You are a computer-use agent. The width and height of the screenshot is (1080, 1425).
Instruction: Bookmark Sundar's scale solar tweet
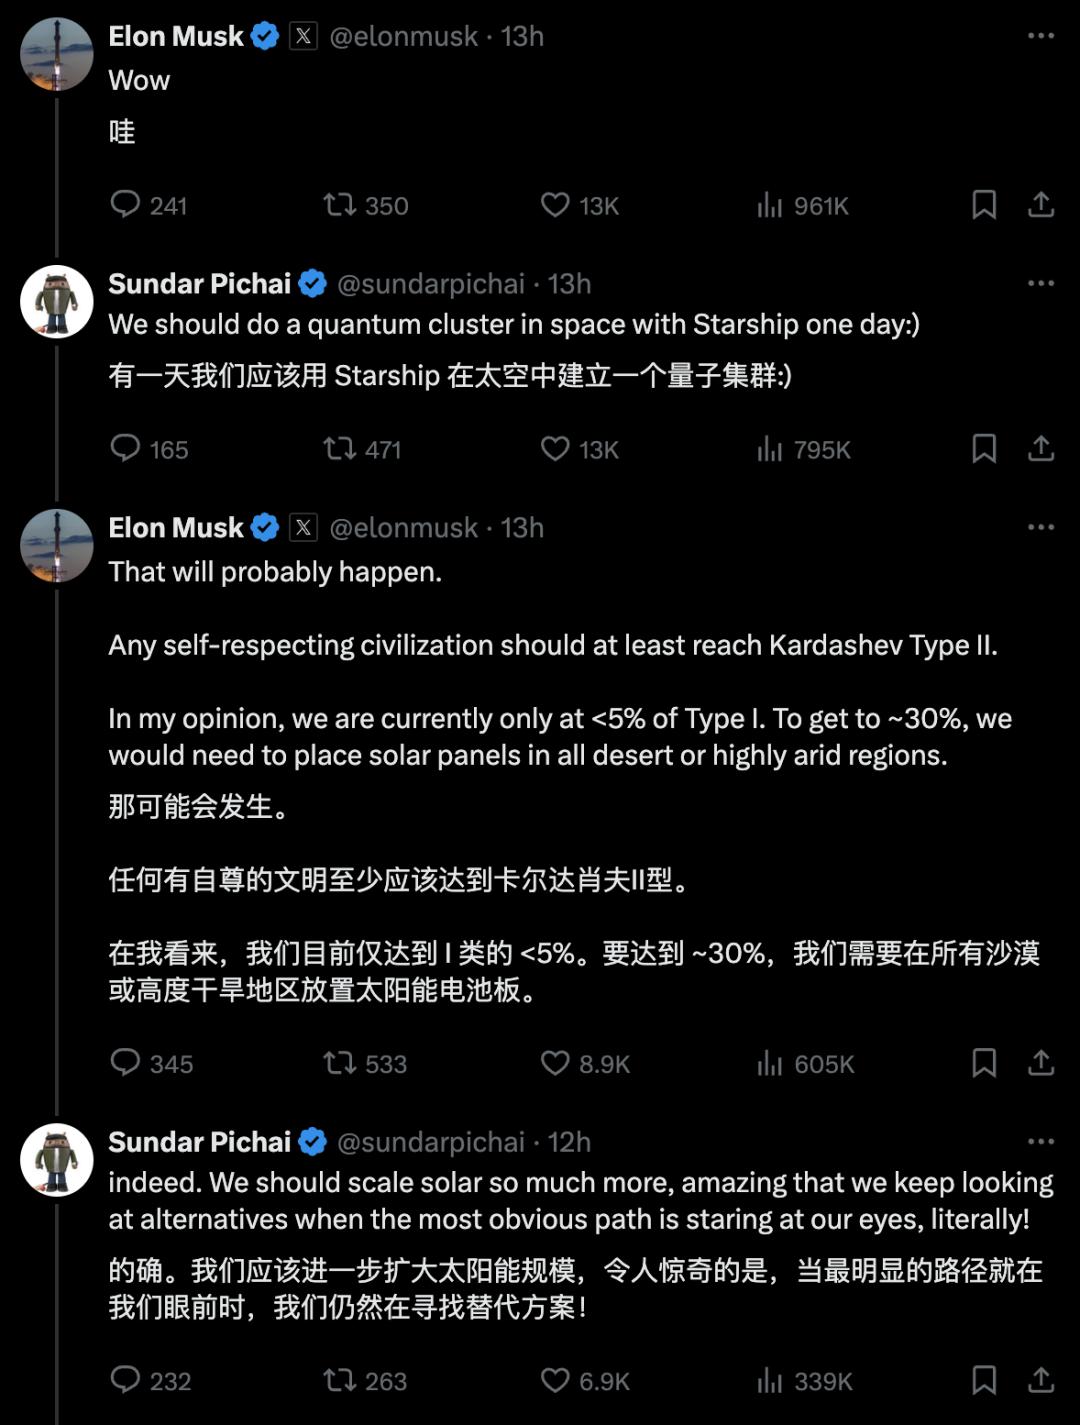984,1381
